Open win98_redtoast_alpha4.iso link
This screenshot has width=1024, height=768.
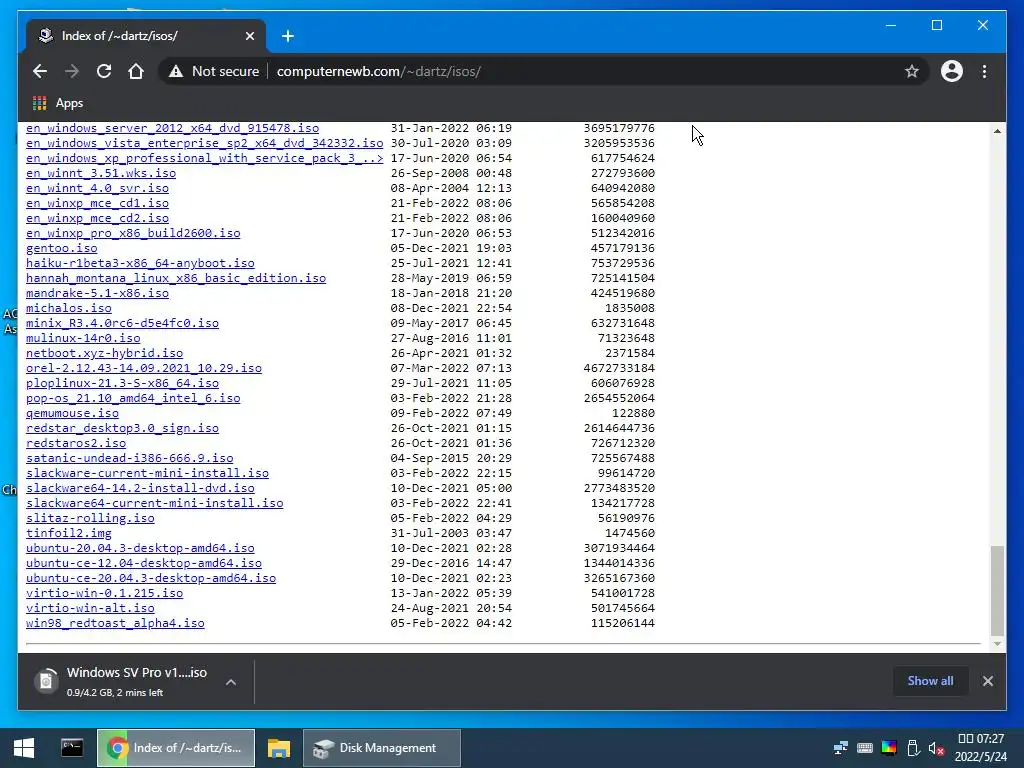115,624
